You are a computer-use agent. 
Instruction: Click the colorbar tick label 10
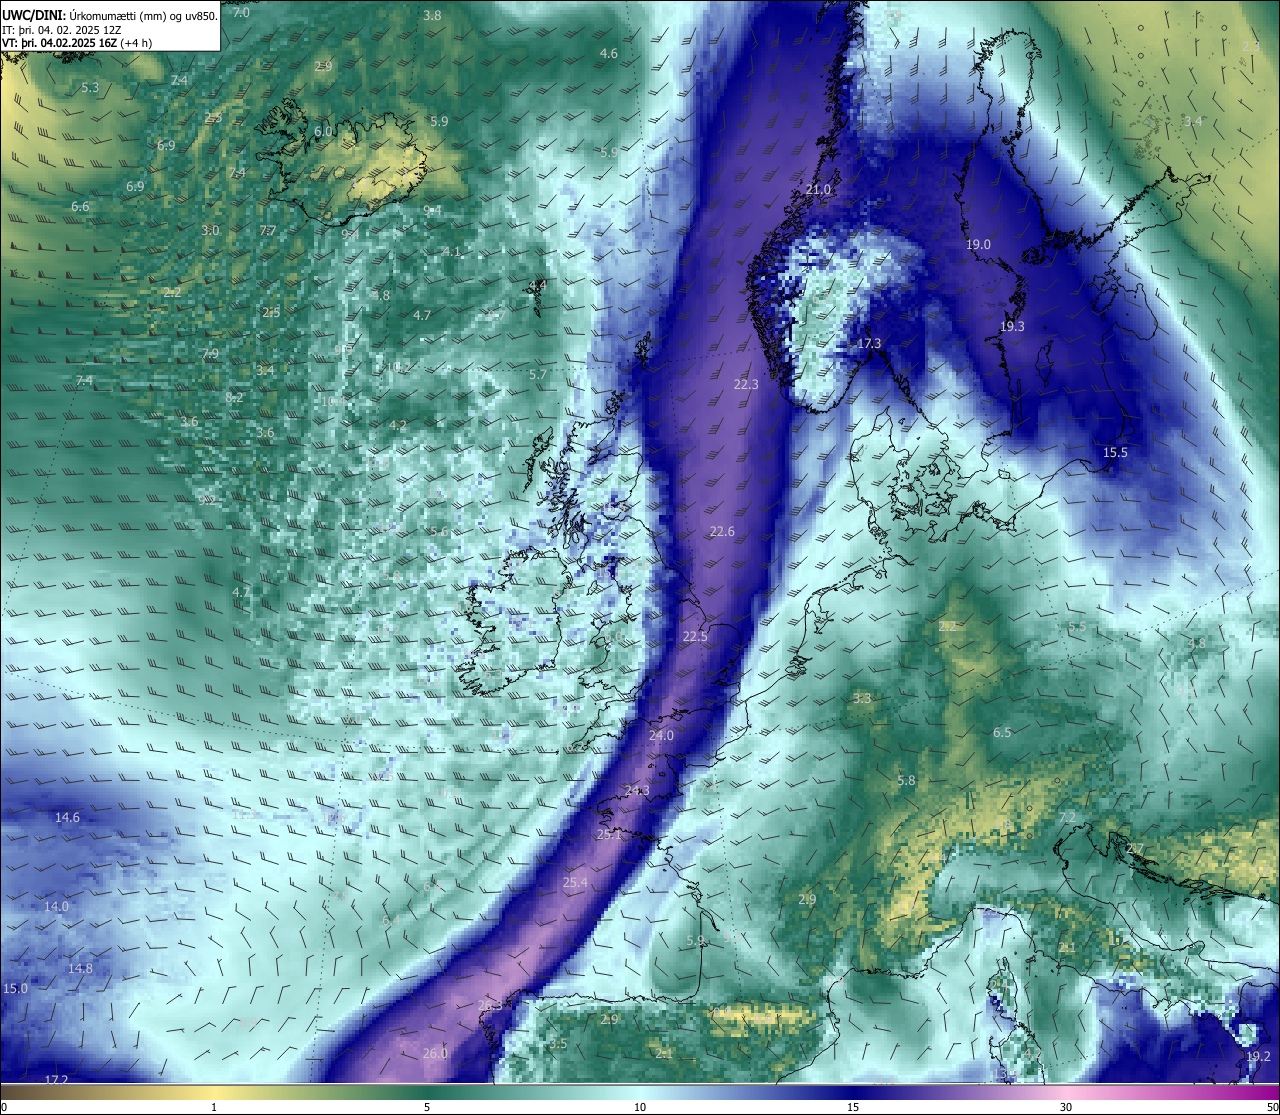coord(640,1107)
